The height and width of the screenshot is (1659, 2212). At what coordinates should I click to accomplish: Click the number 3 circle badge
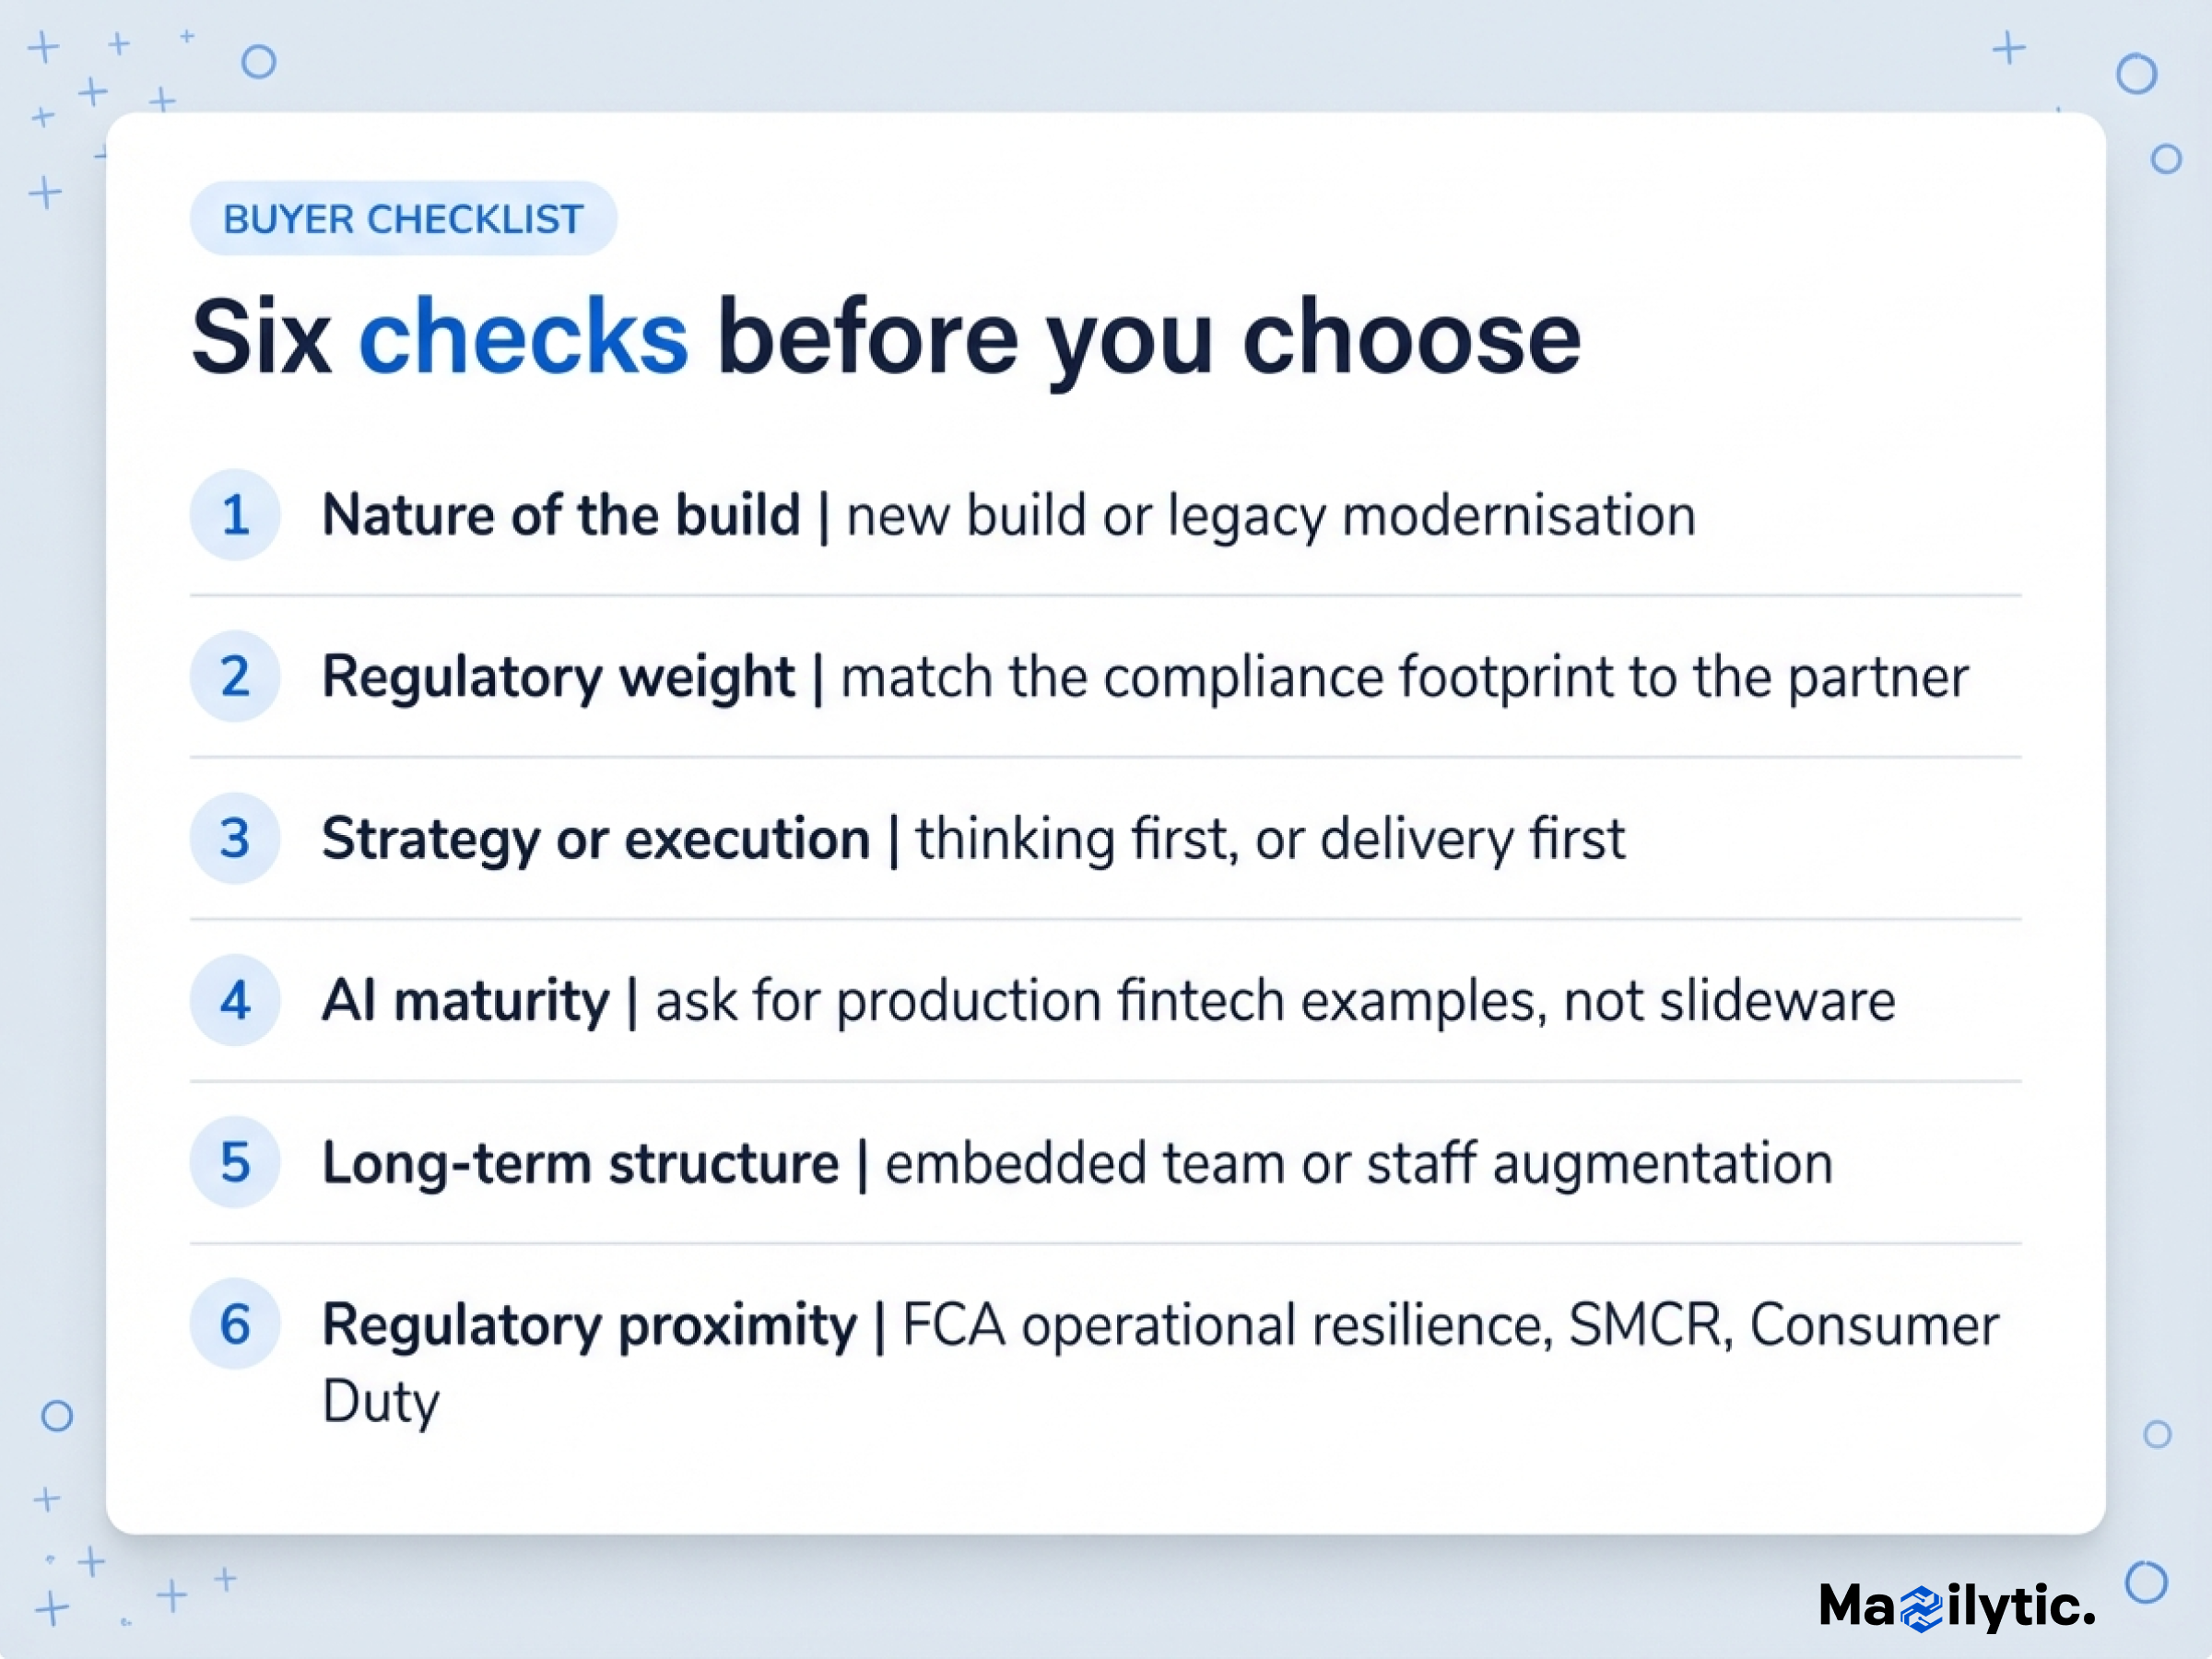[235, 839]
